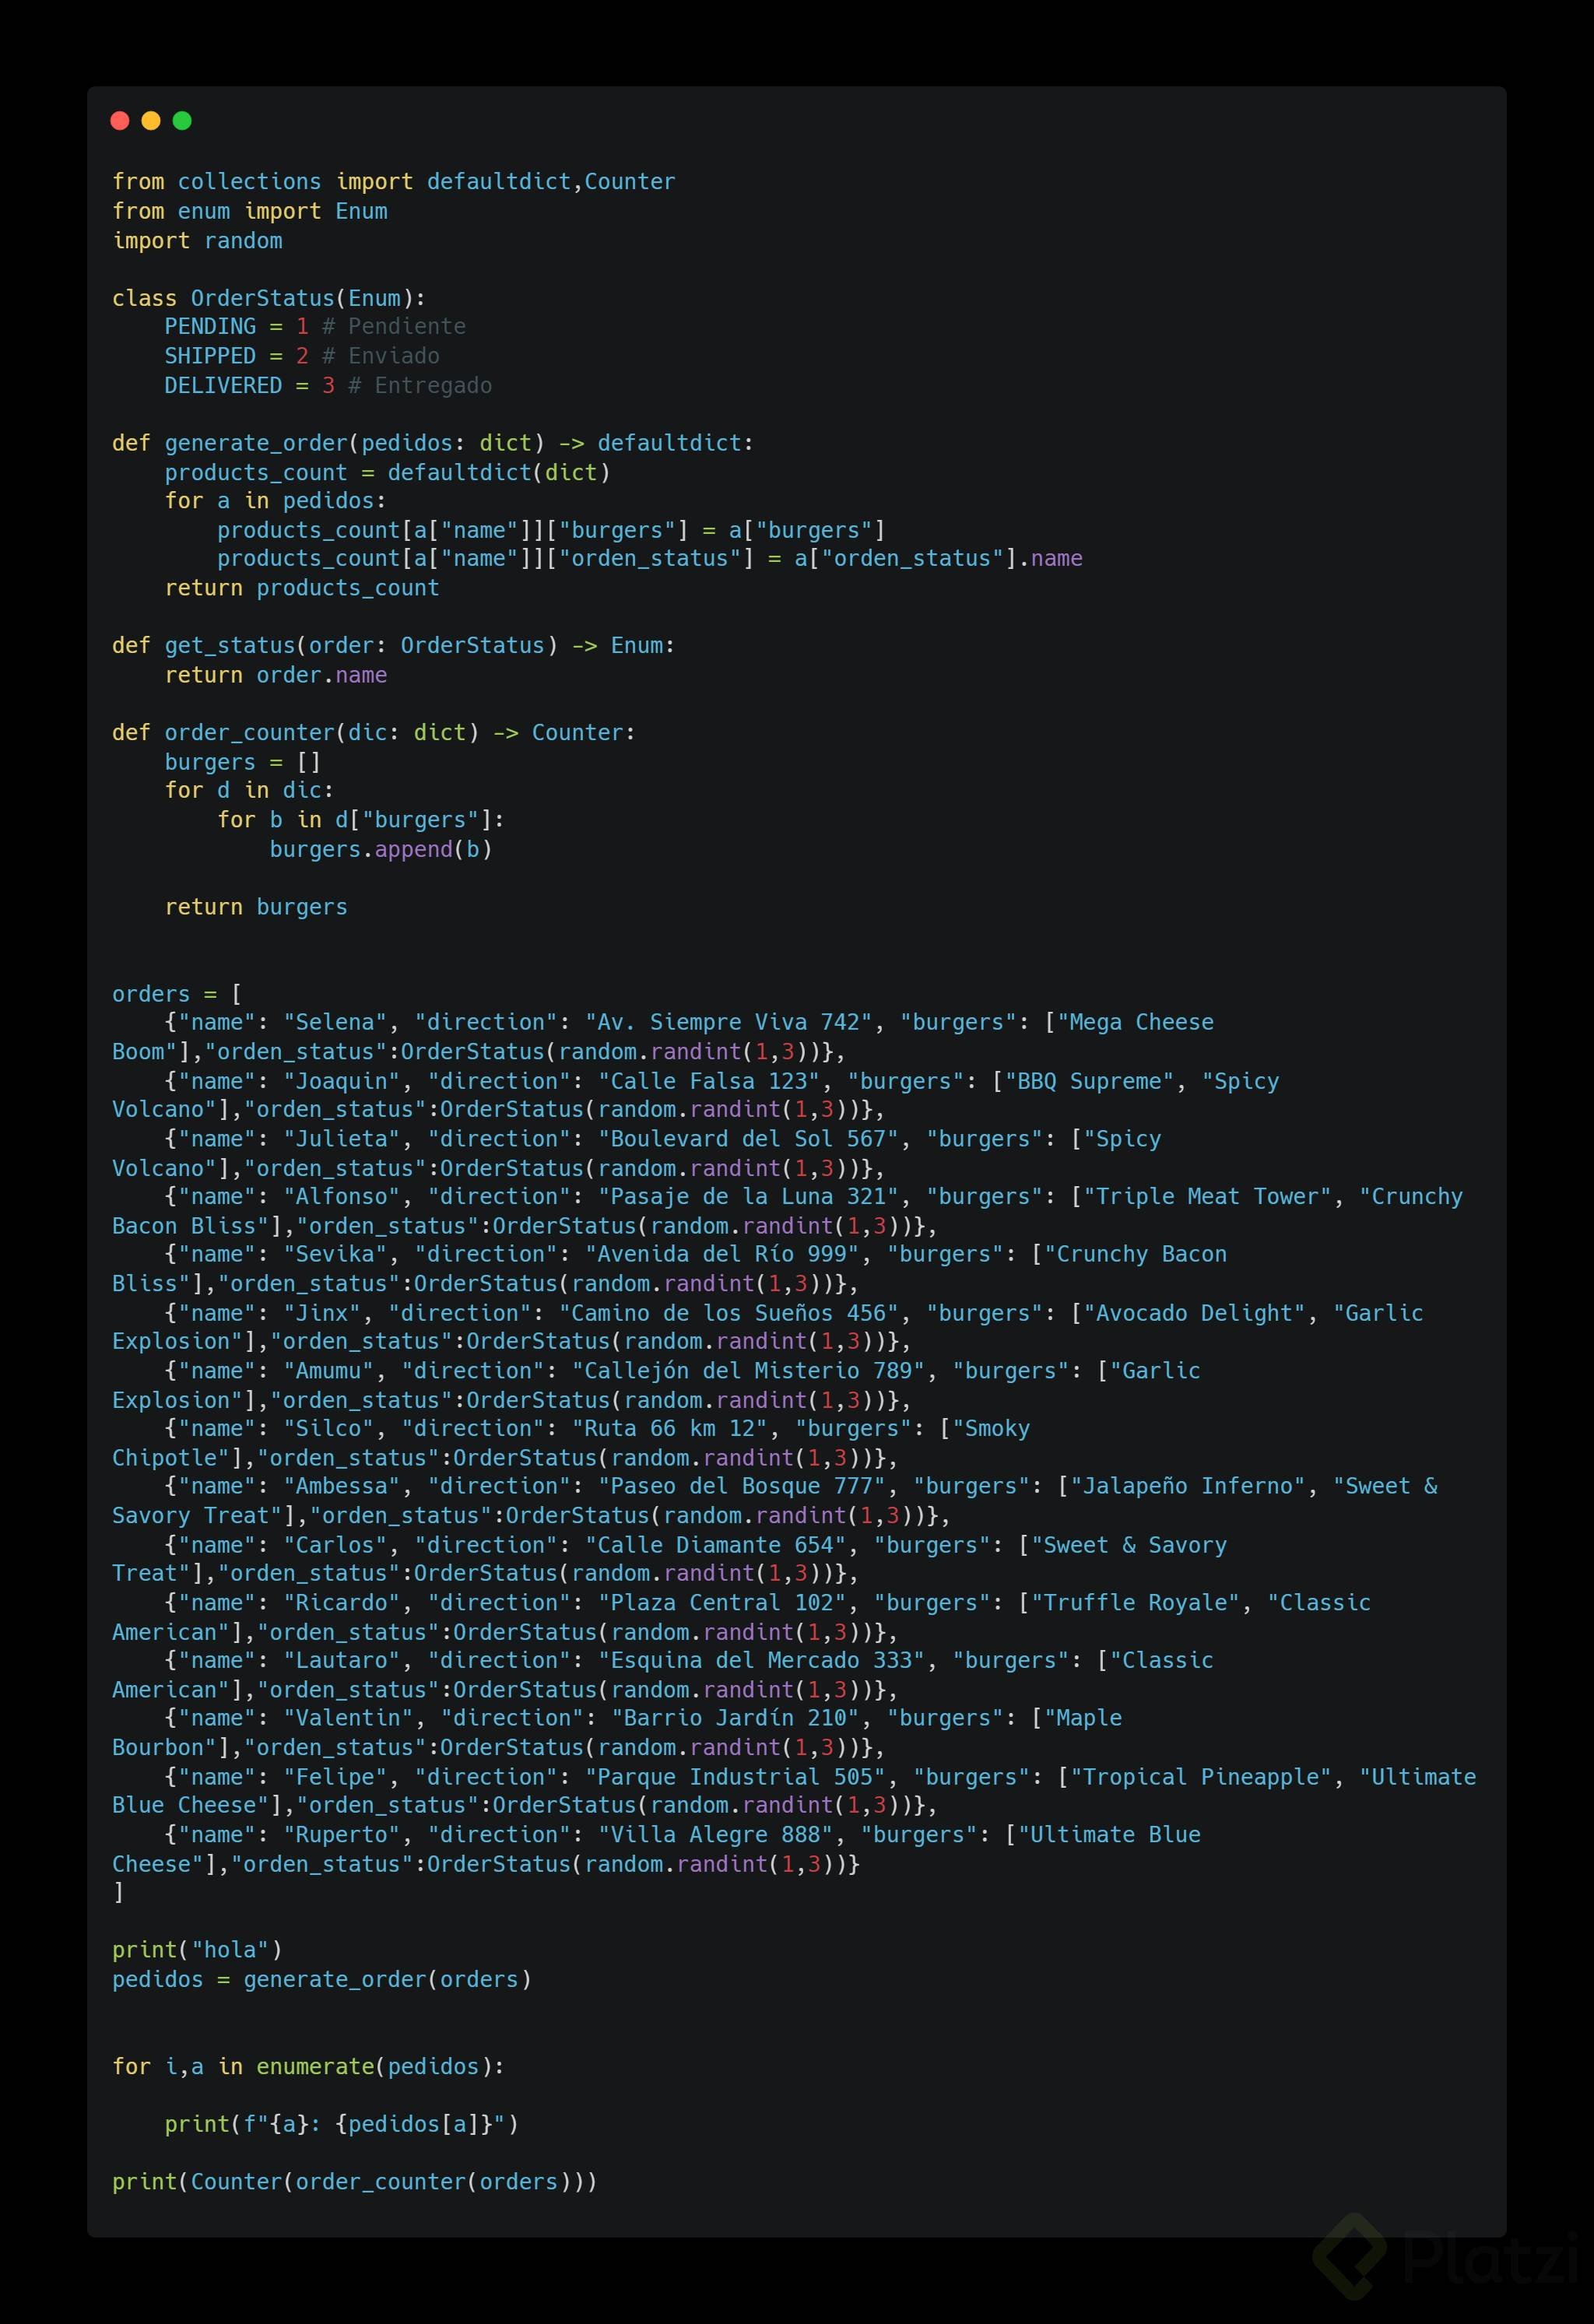Click the "Selena" name string

[x=334, y=1023]
